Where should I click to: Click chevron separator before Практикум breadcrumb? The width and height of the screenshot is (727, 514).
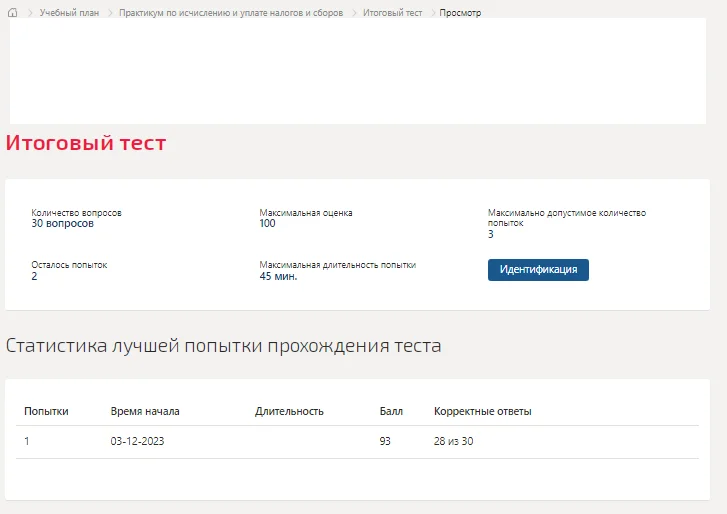pyautogui.click(x=110, y=13)
